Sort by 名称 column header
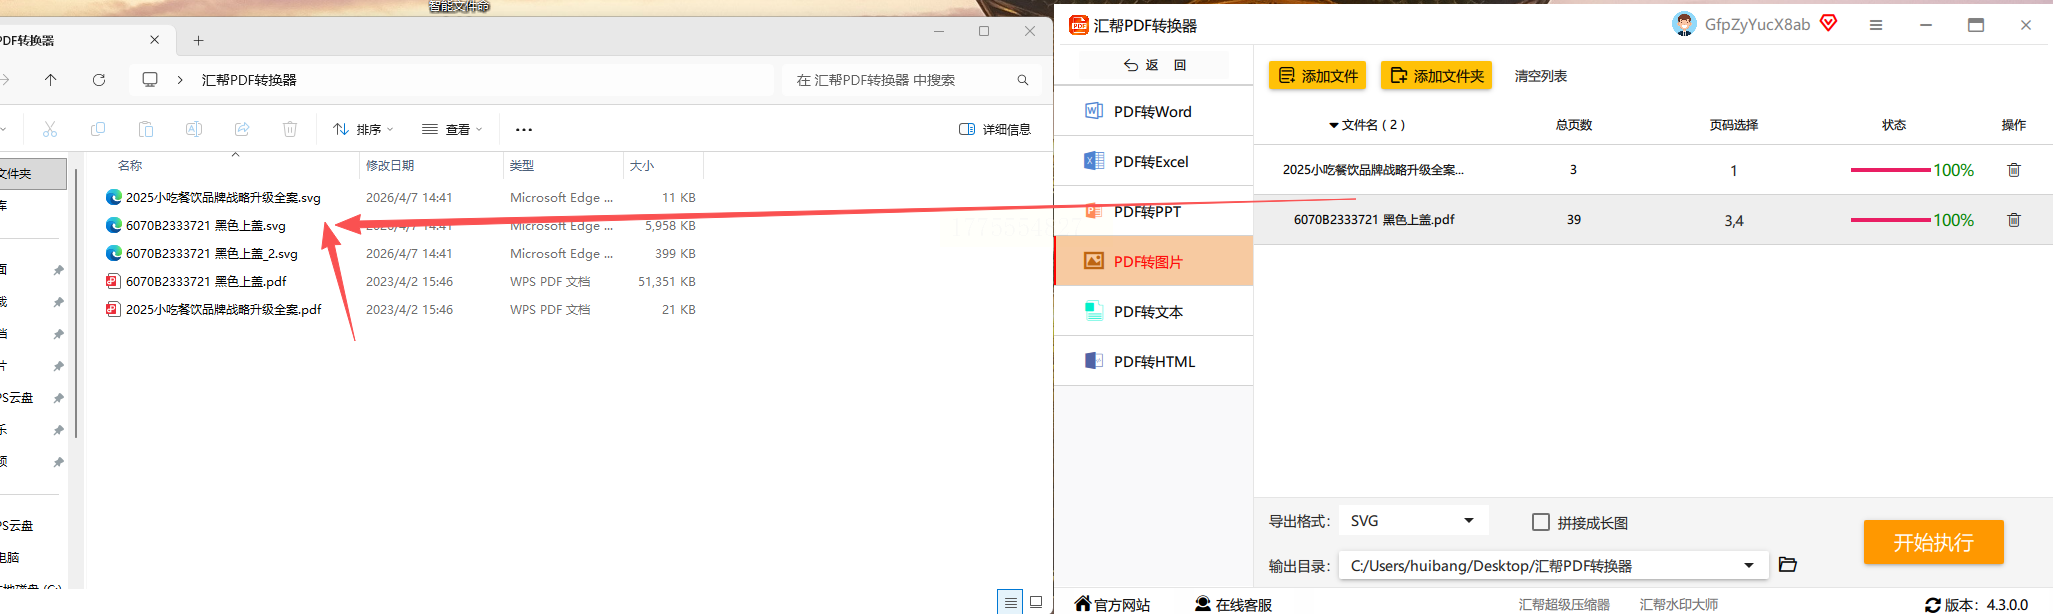 click(130, 165)
